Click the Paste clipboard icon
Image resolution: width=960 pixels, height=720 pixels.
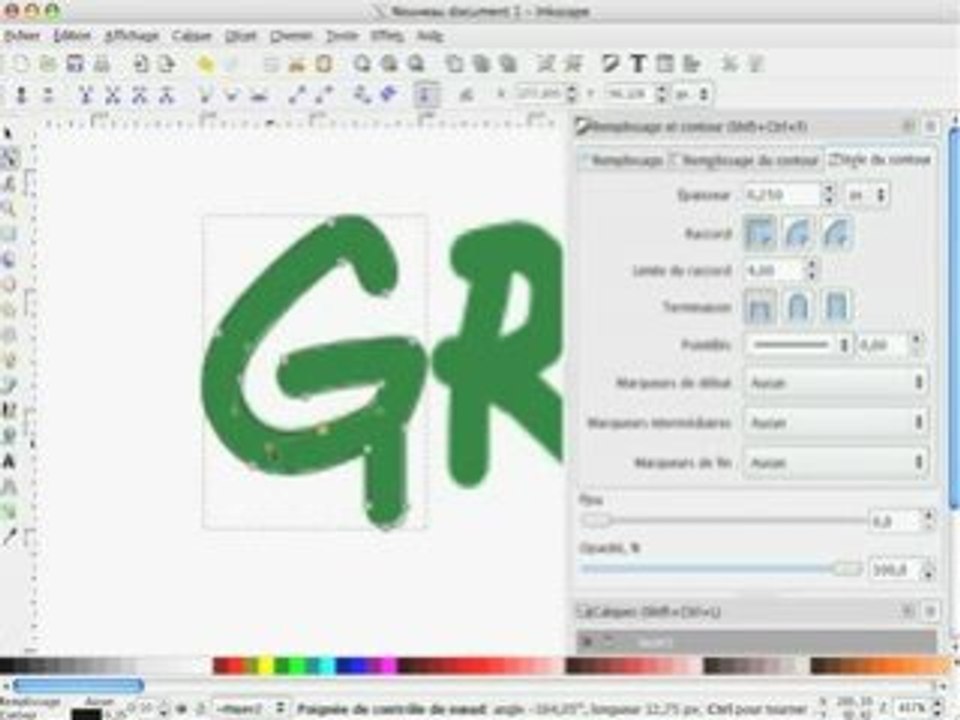click(x=324, y=64)
